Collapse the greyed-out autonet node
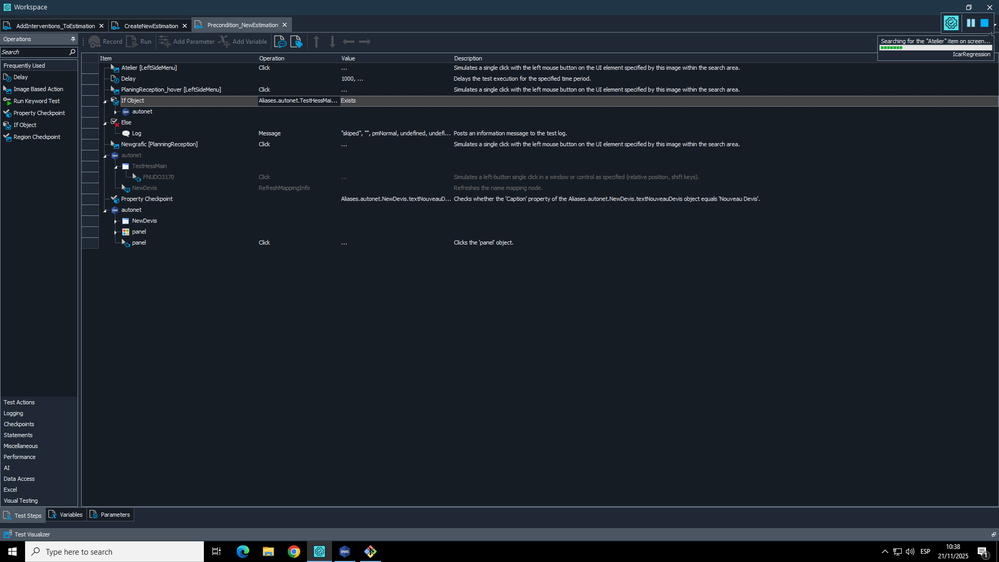The height and width of the screenshot is (562, 999). point(105,155)
